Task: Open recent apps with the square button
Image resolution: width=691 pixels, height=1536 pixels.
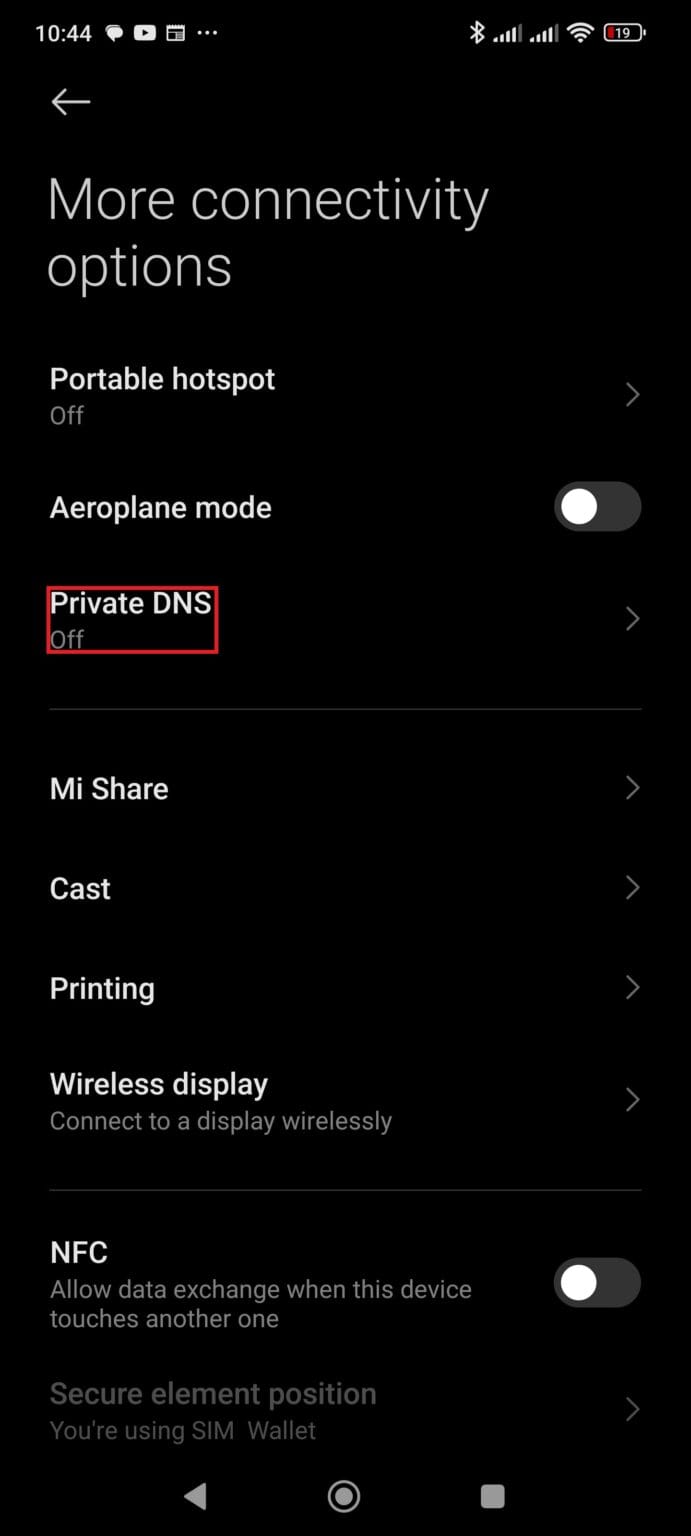Action: tap(492, 1496)
